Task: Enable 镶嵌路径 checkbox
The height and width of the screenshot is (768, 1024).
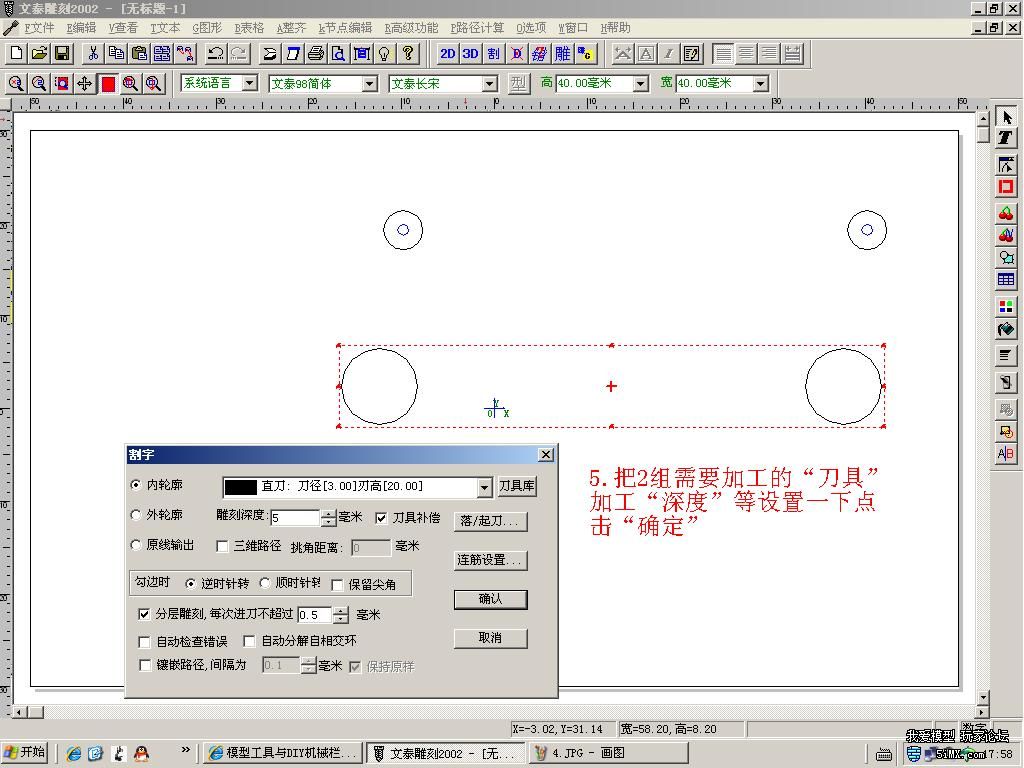Action: point(144,665)
